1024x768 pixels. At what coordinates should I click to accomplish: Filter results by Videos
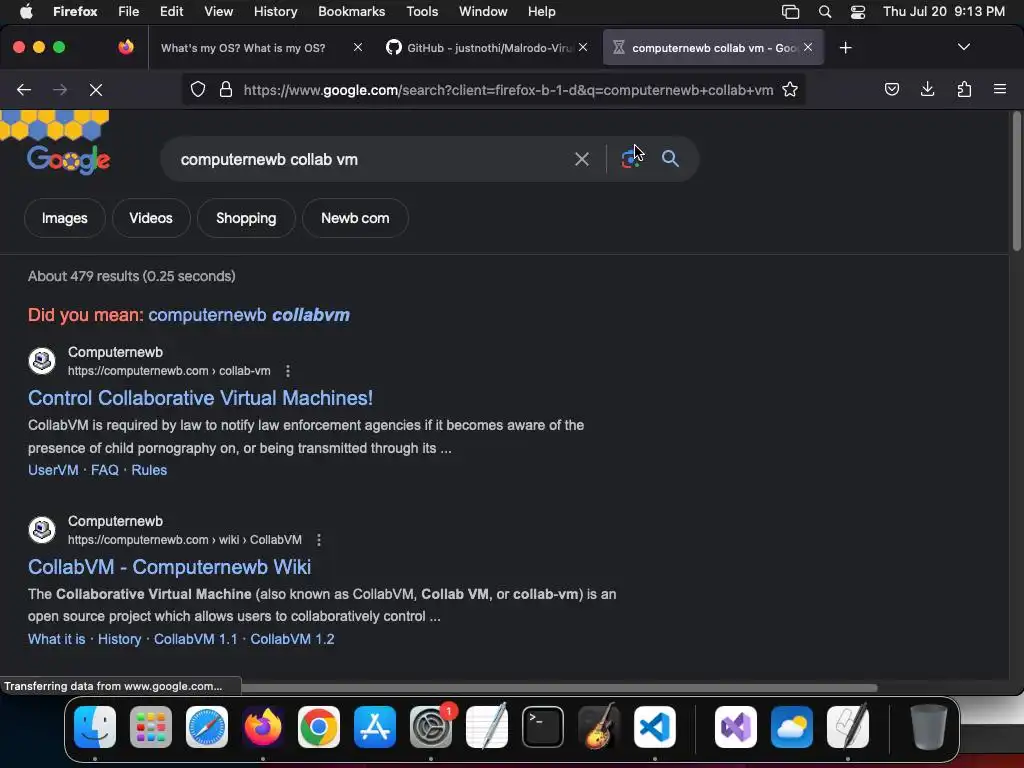[151, 218]
